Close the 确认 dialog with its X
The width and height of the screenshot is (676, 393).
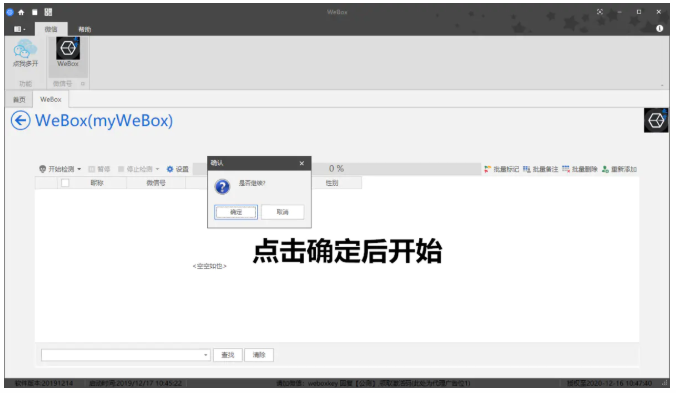tap(302, 163)
